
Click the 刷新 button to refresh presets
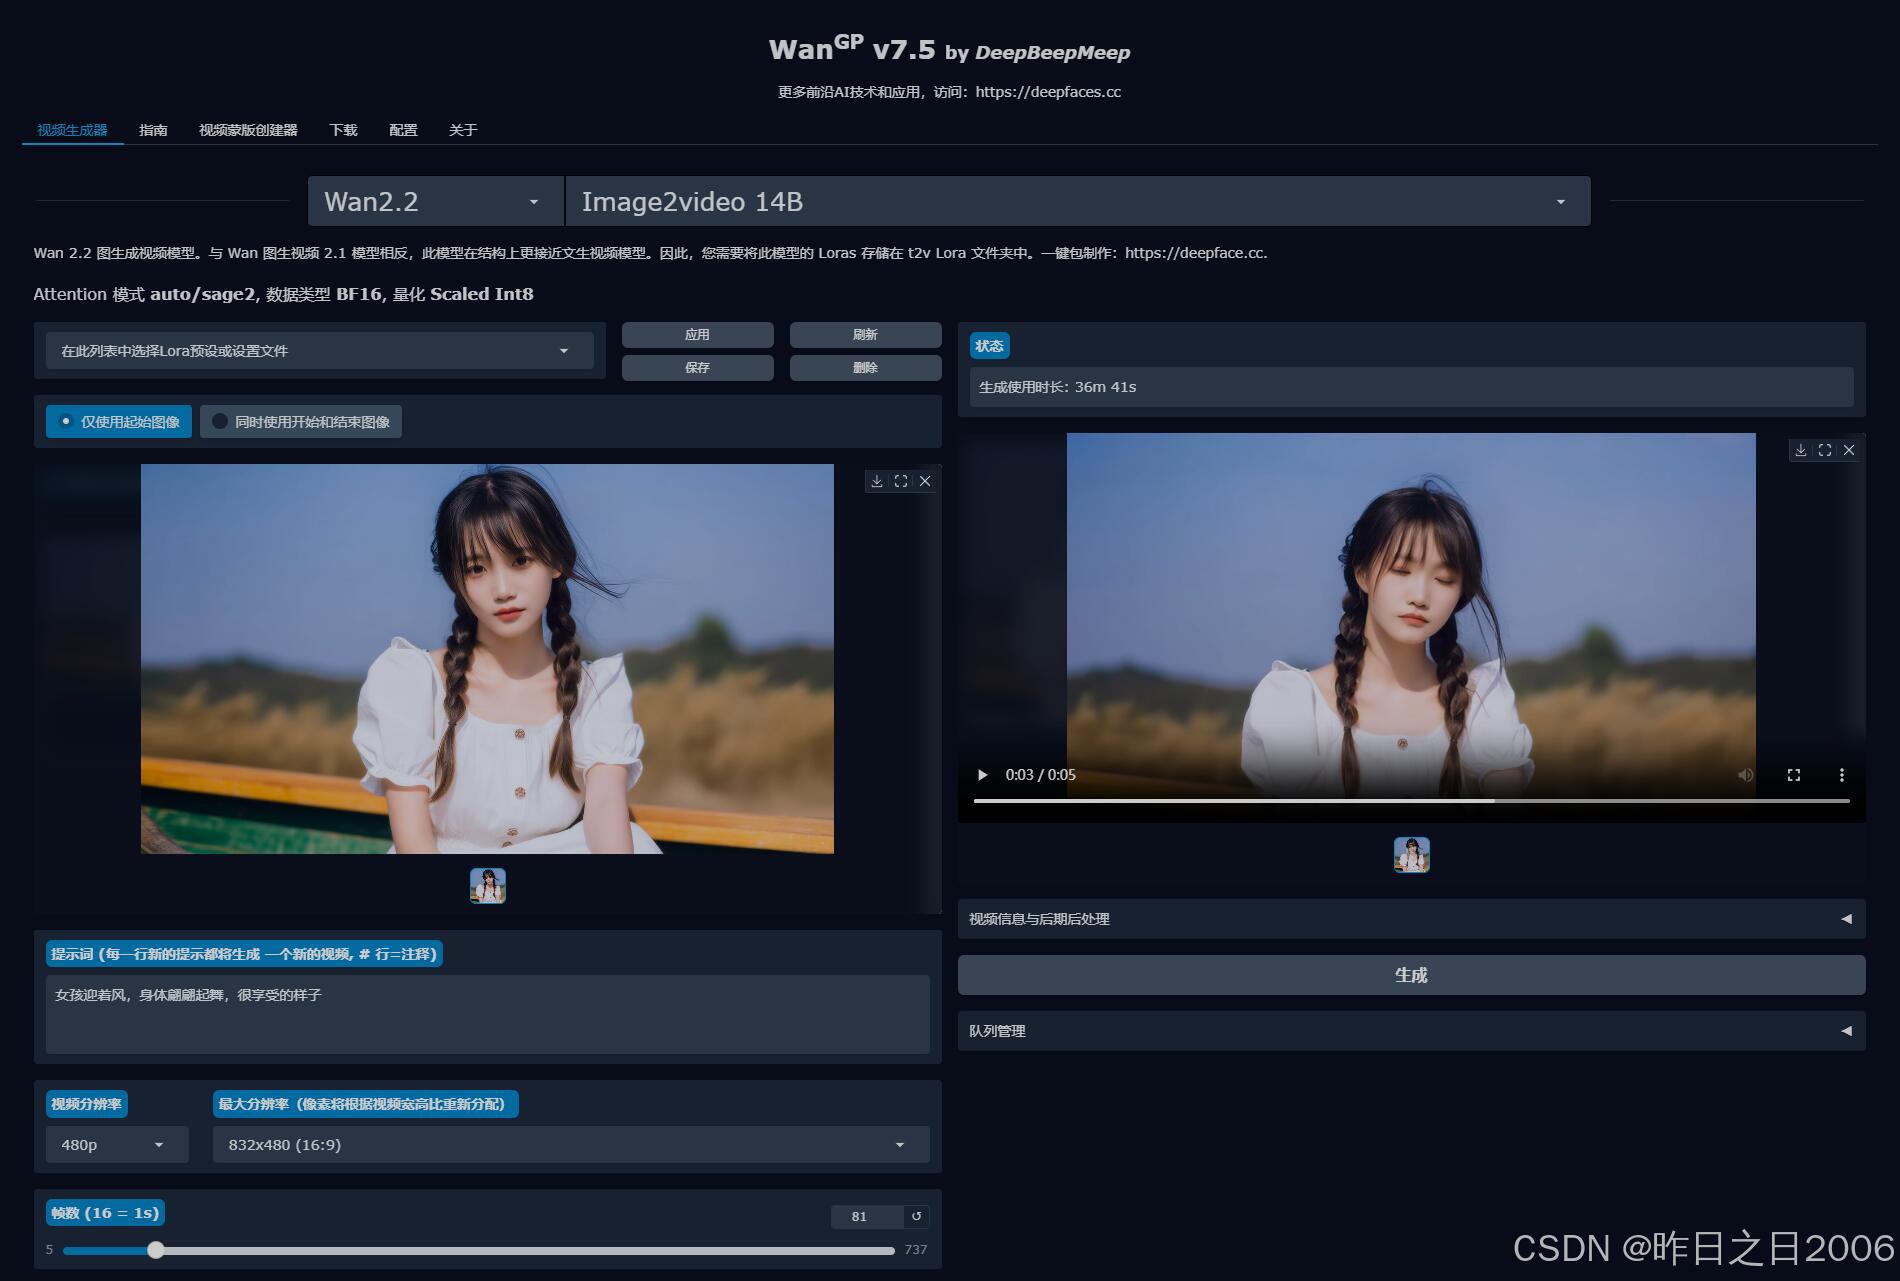tap(864, 334)
